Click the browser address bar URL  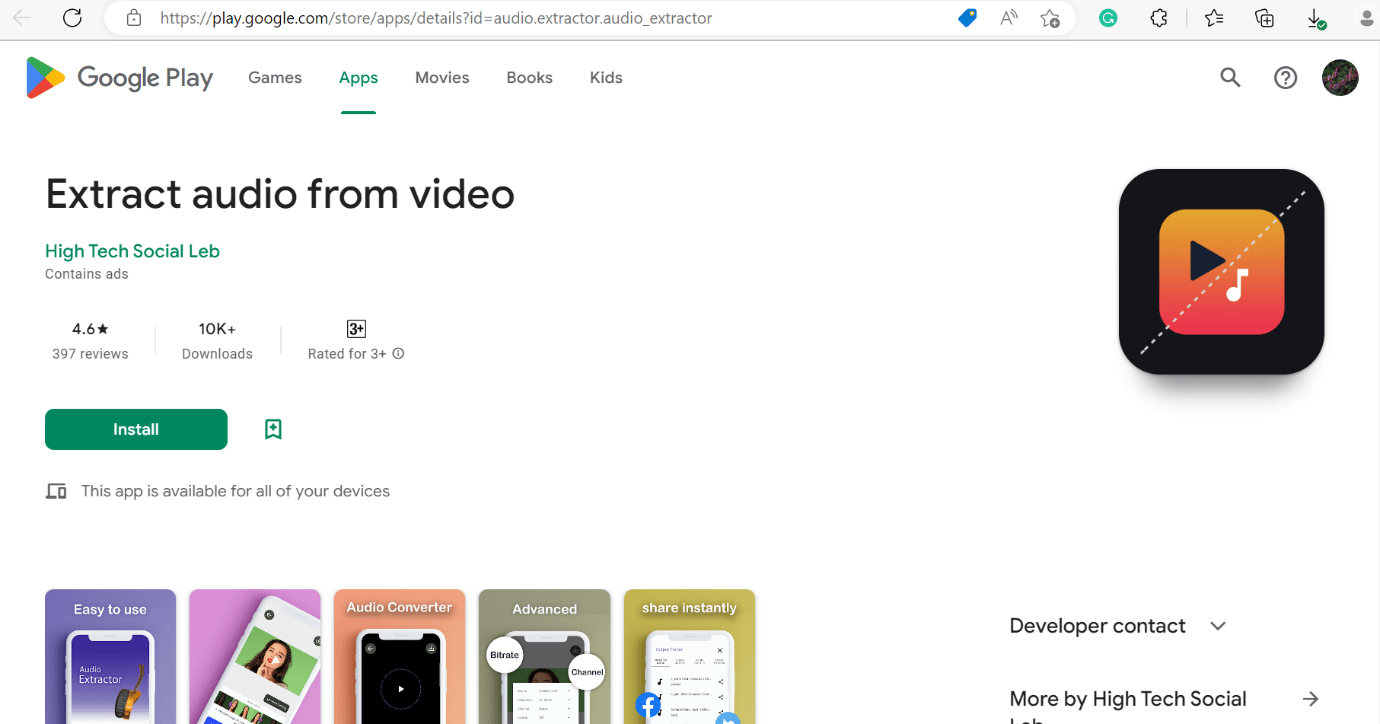[436, 18]
